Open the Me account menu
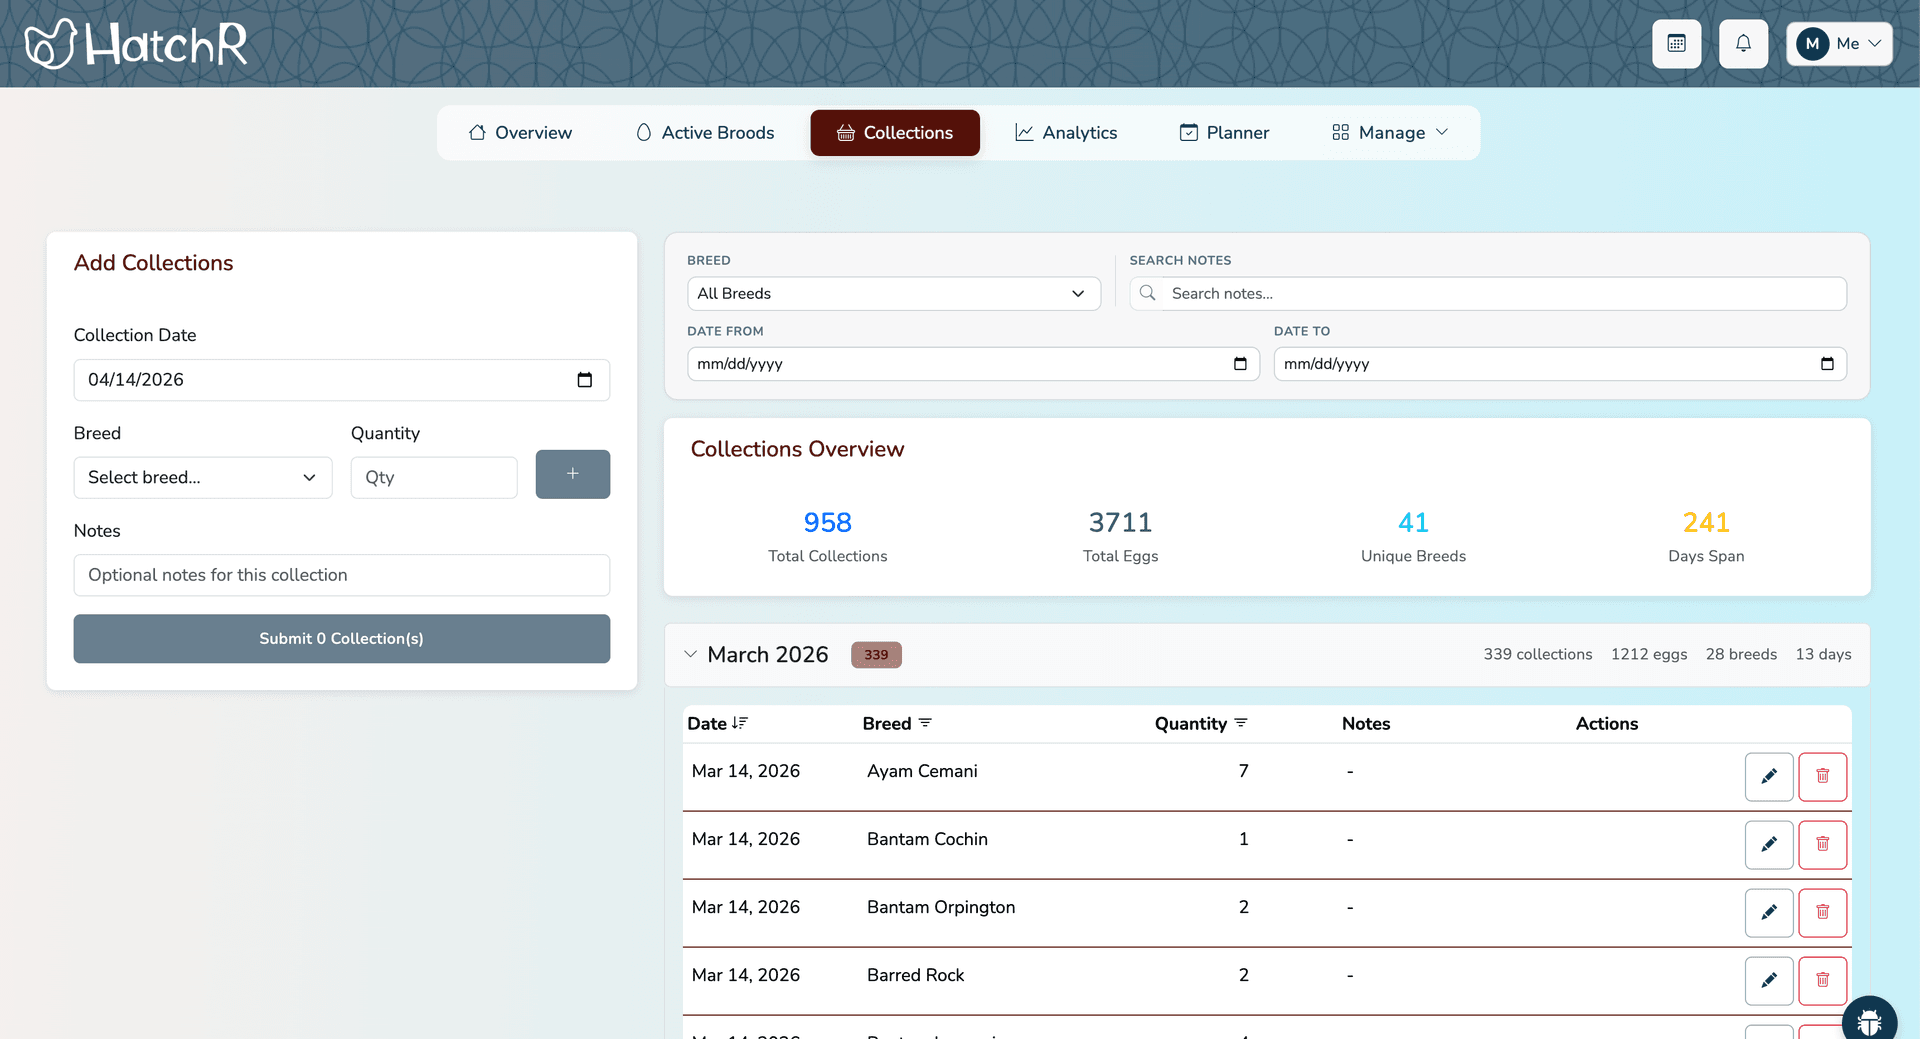The height and width of the screenshot is (1039, 1920). (x=1838, y=44)
